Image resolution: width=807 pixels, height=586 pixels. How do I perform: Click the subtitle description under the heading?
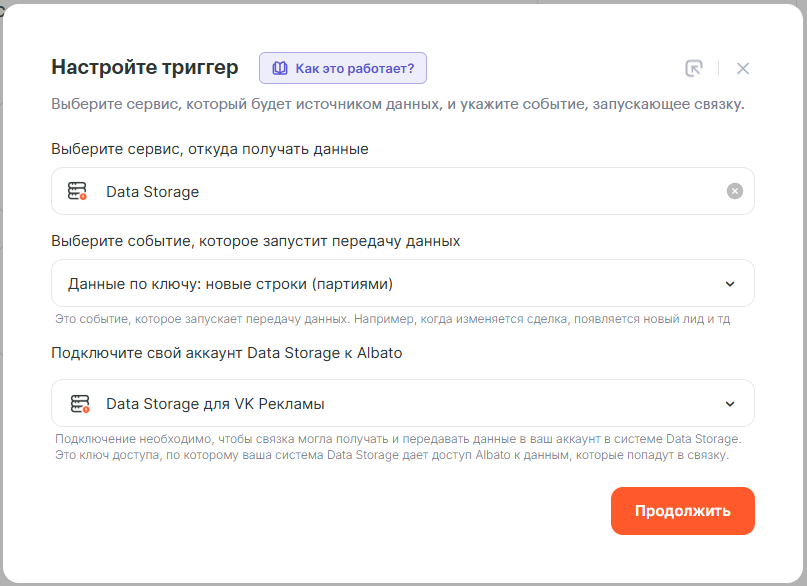pos(397,104)
